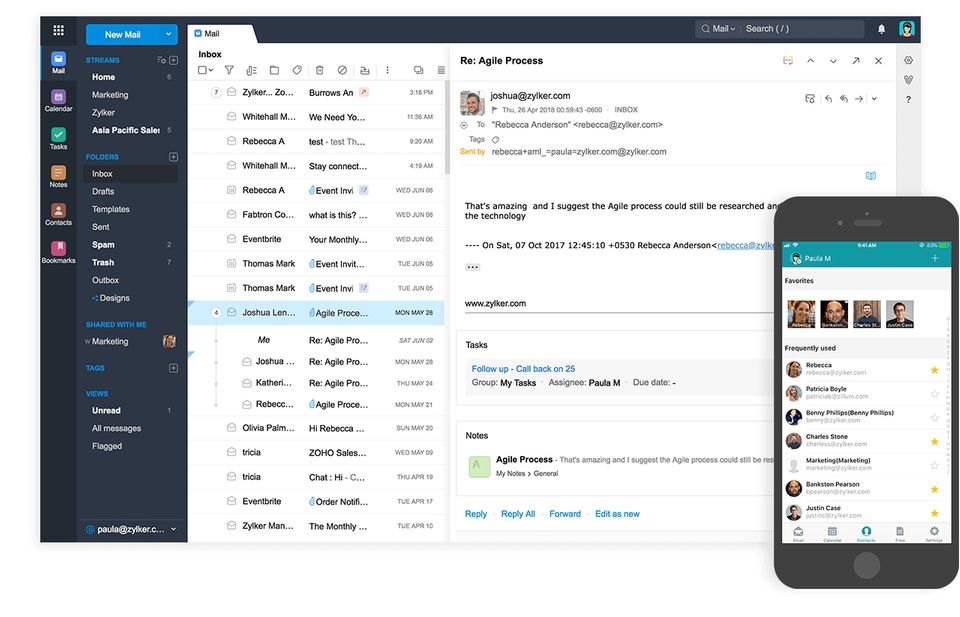Toggle favorite star for Bankston Pearson
The image size is (960, 617).
coord(934,489)
